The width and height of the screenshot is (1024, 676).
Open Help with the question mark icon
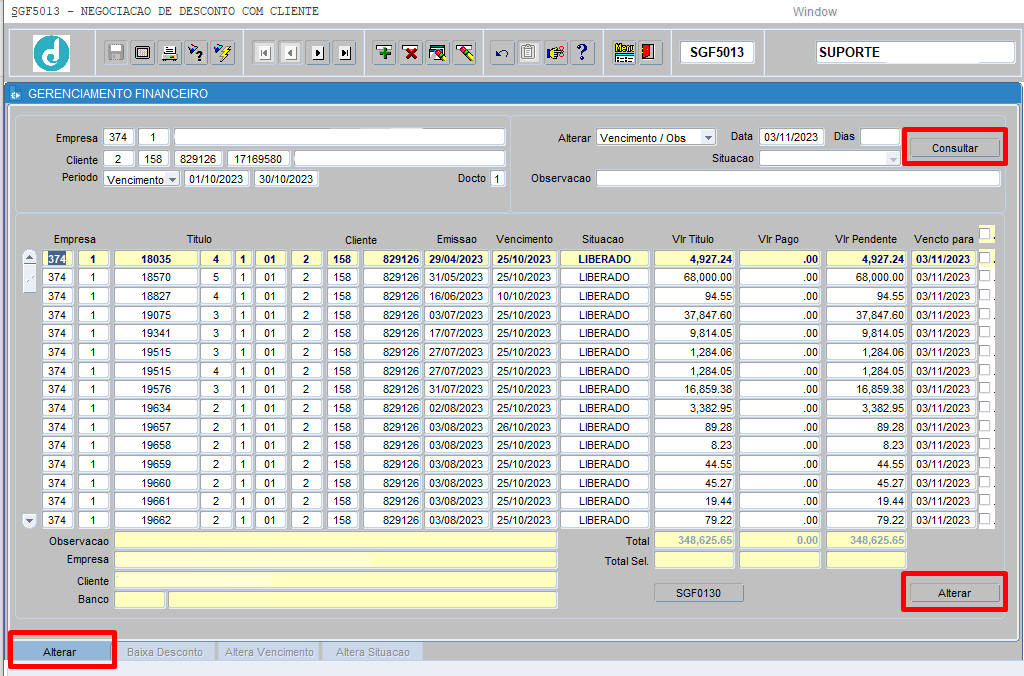[582, 53]
